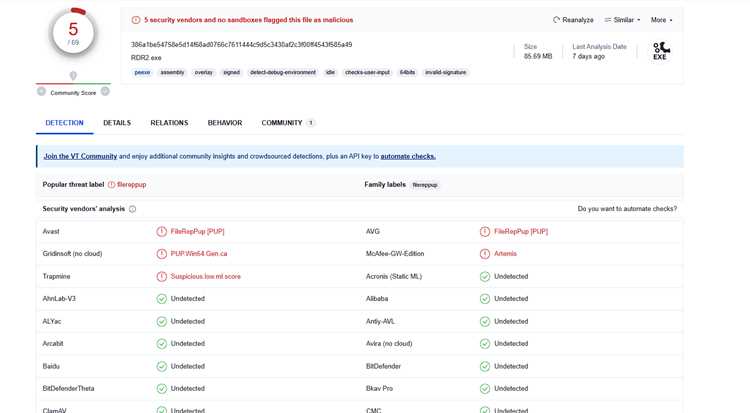
Task: Click the AhnLab-V3 undetected checkmark icon
Action: coord(162,299)
